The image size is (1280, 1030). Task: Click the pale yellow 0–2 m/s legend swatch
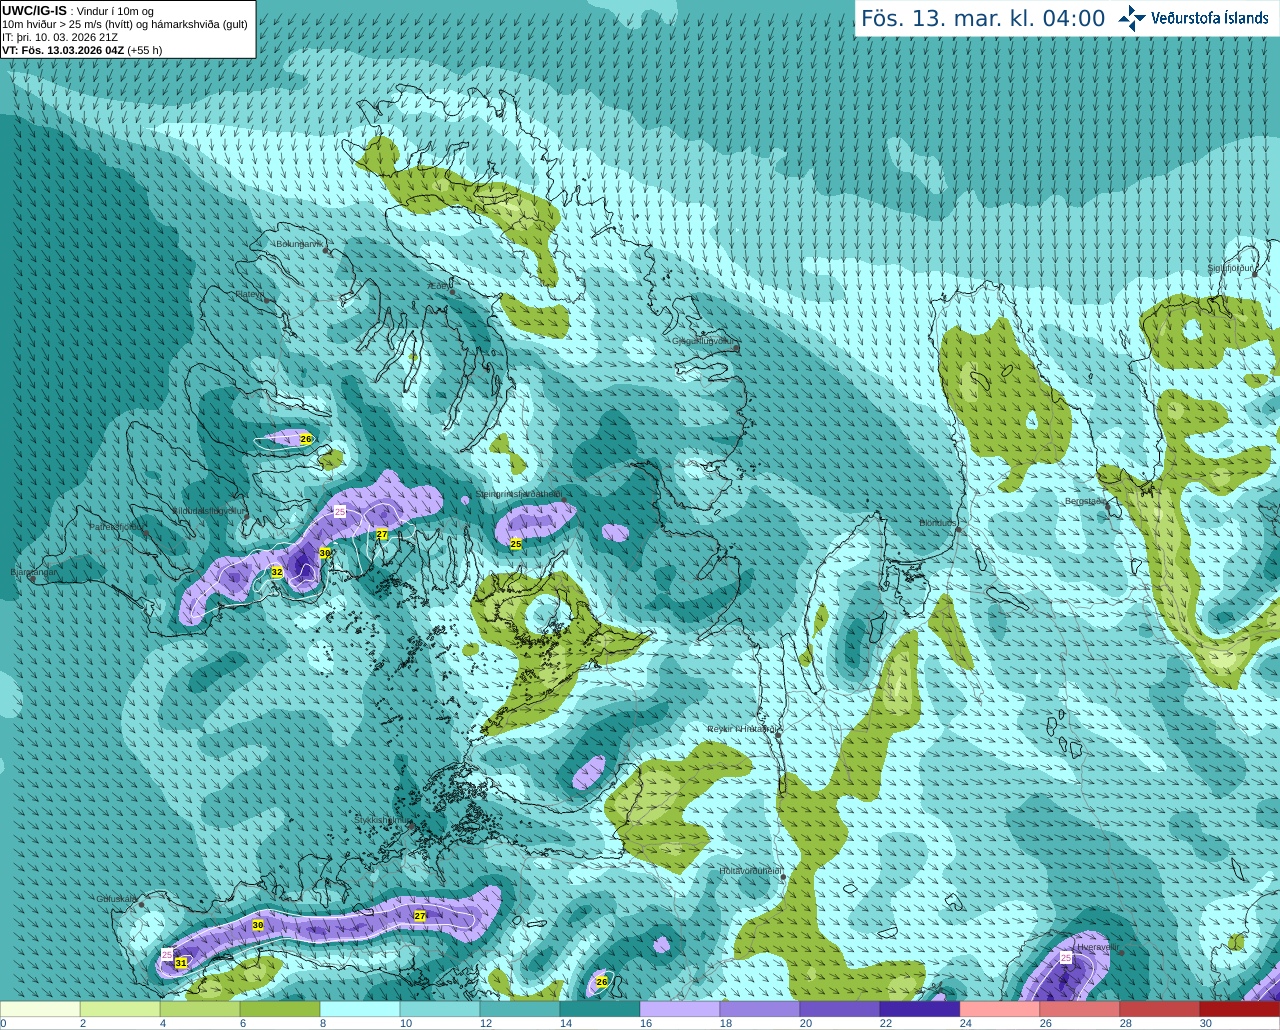[40, 1009]
